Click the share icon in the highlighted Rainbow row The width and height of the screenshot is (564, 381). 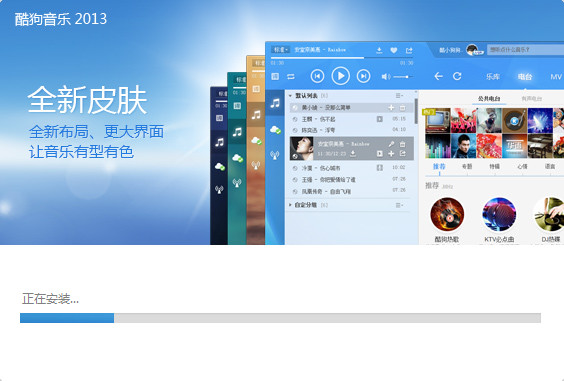tap(402, 154)
